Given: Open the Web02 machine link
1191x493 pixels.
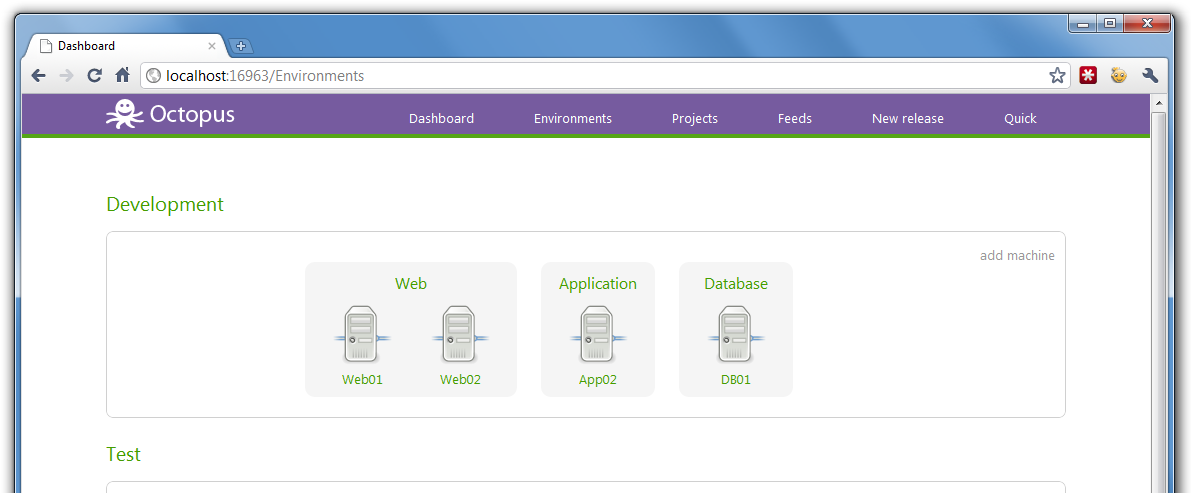Looking at the screenshot, I should (x=460, y=380).
